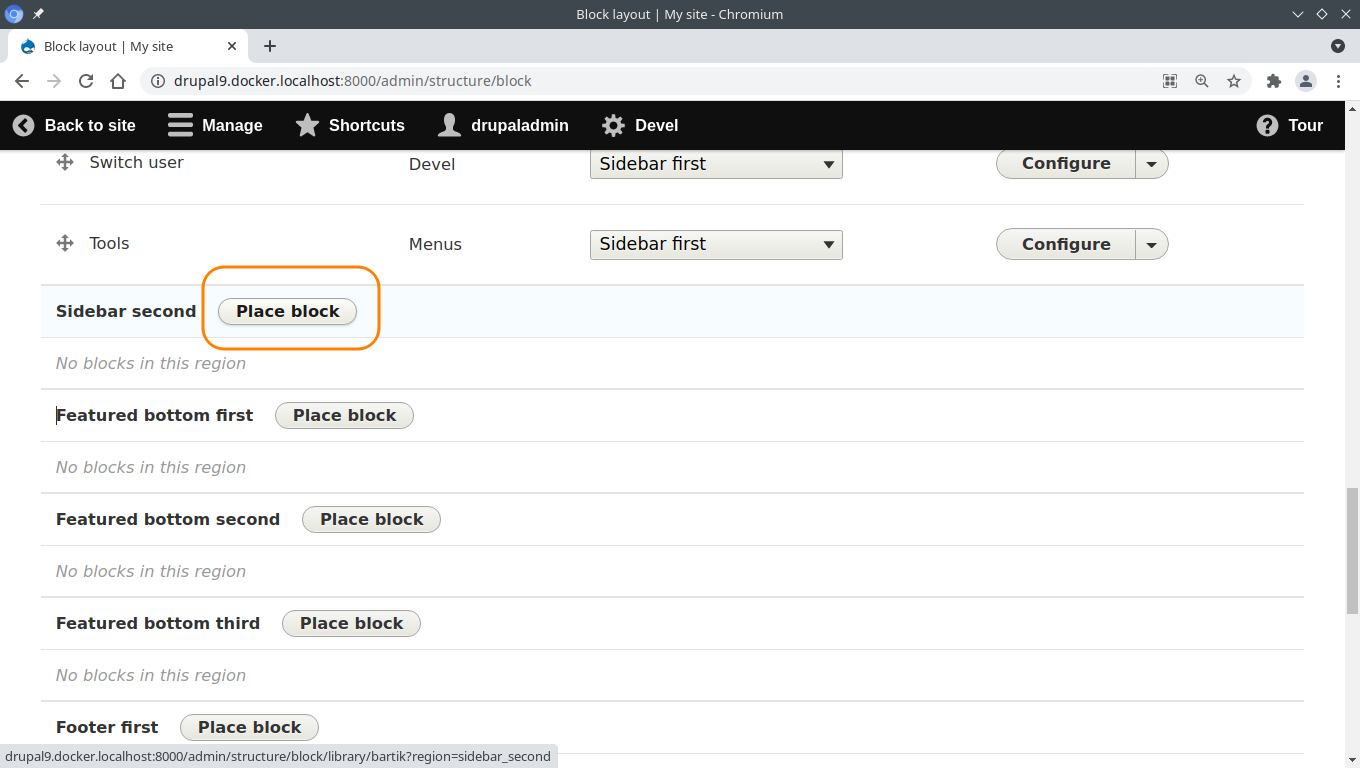The width and height of the screenshot is (1360, 768).
Task: Expand Configure options arrow for Tools block
Action: [x=1152, y=244]
